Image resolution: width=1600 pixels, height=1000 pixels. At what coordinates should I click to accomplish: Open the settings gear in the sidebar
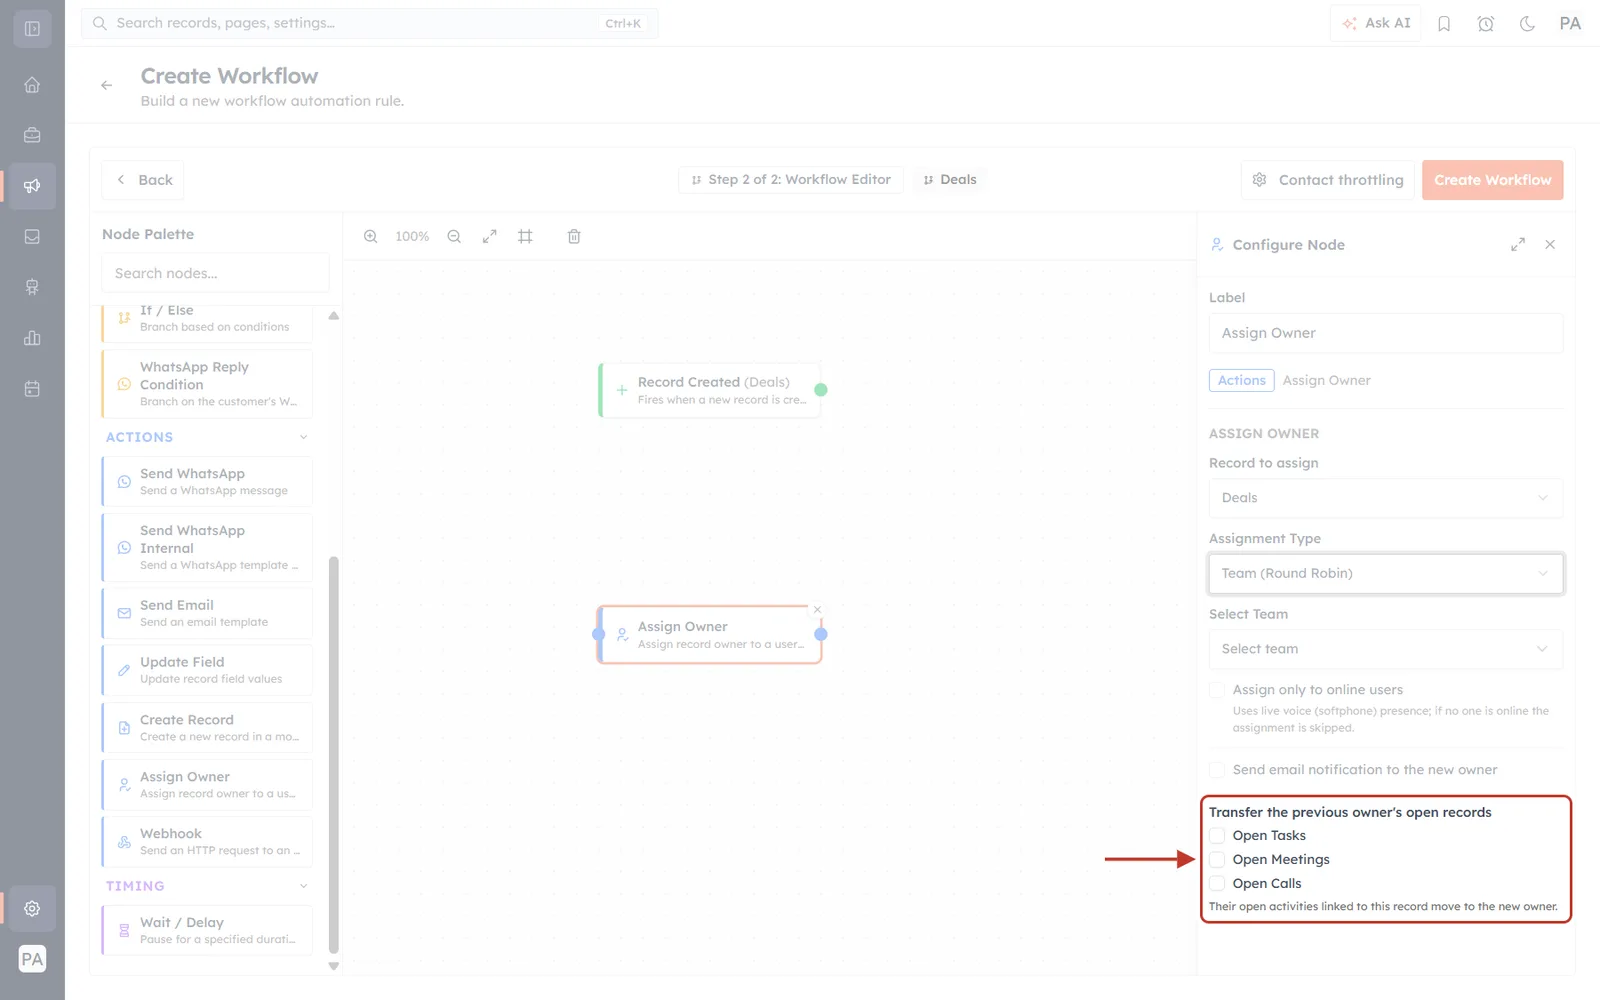click(x=32, y=909)
